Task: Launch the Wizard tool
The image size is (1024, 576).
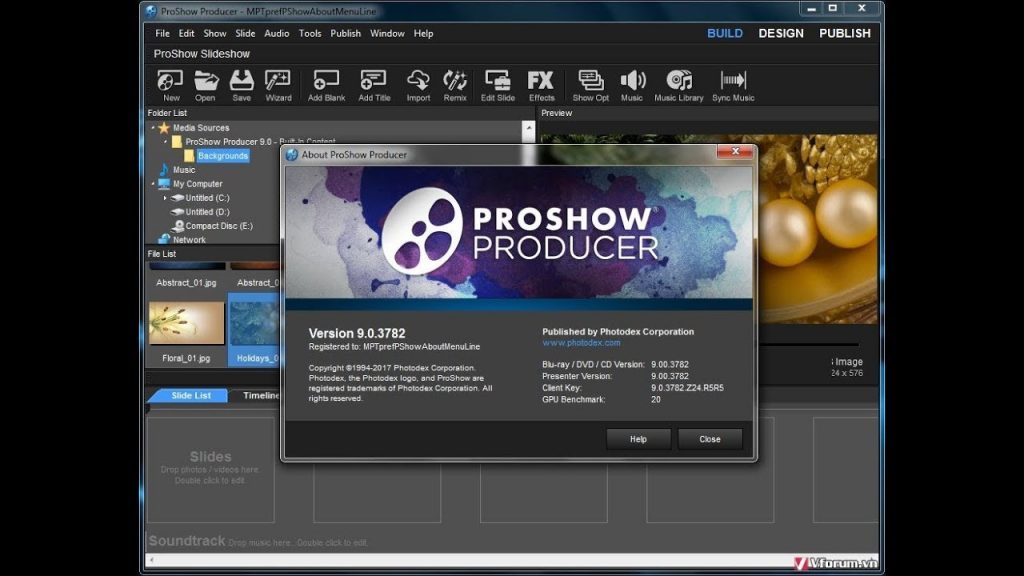Action: 278,86
